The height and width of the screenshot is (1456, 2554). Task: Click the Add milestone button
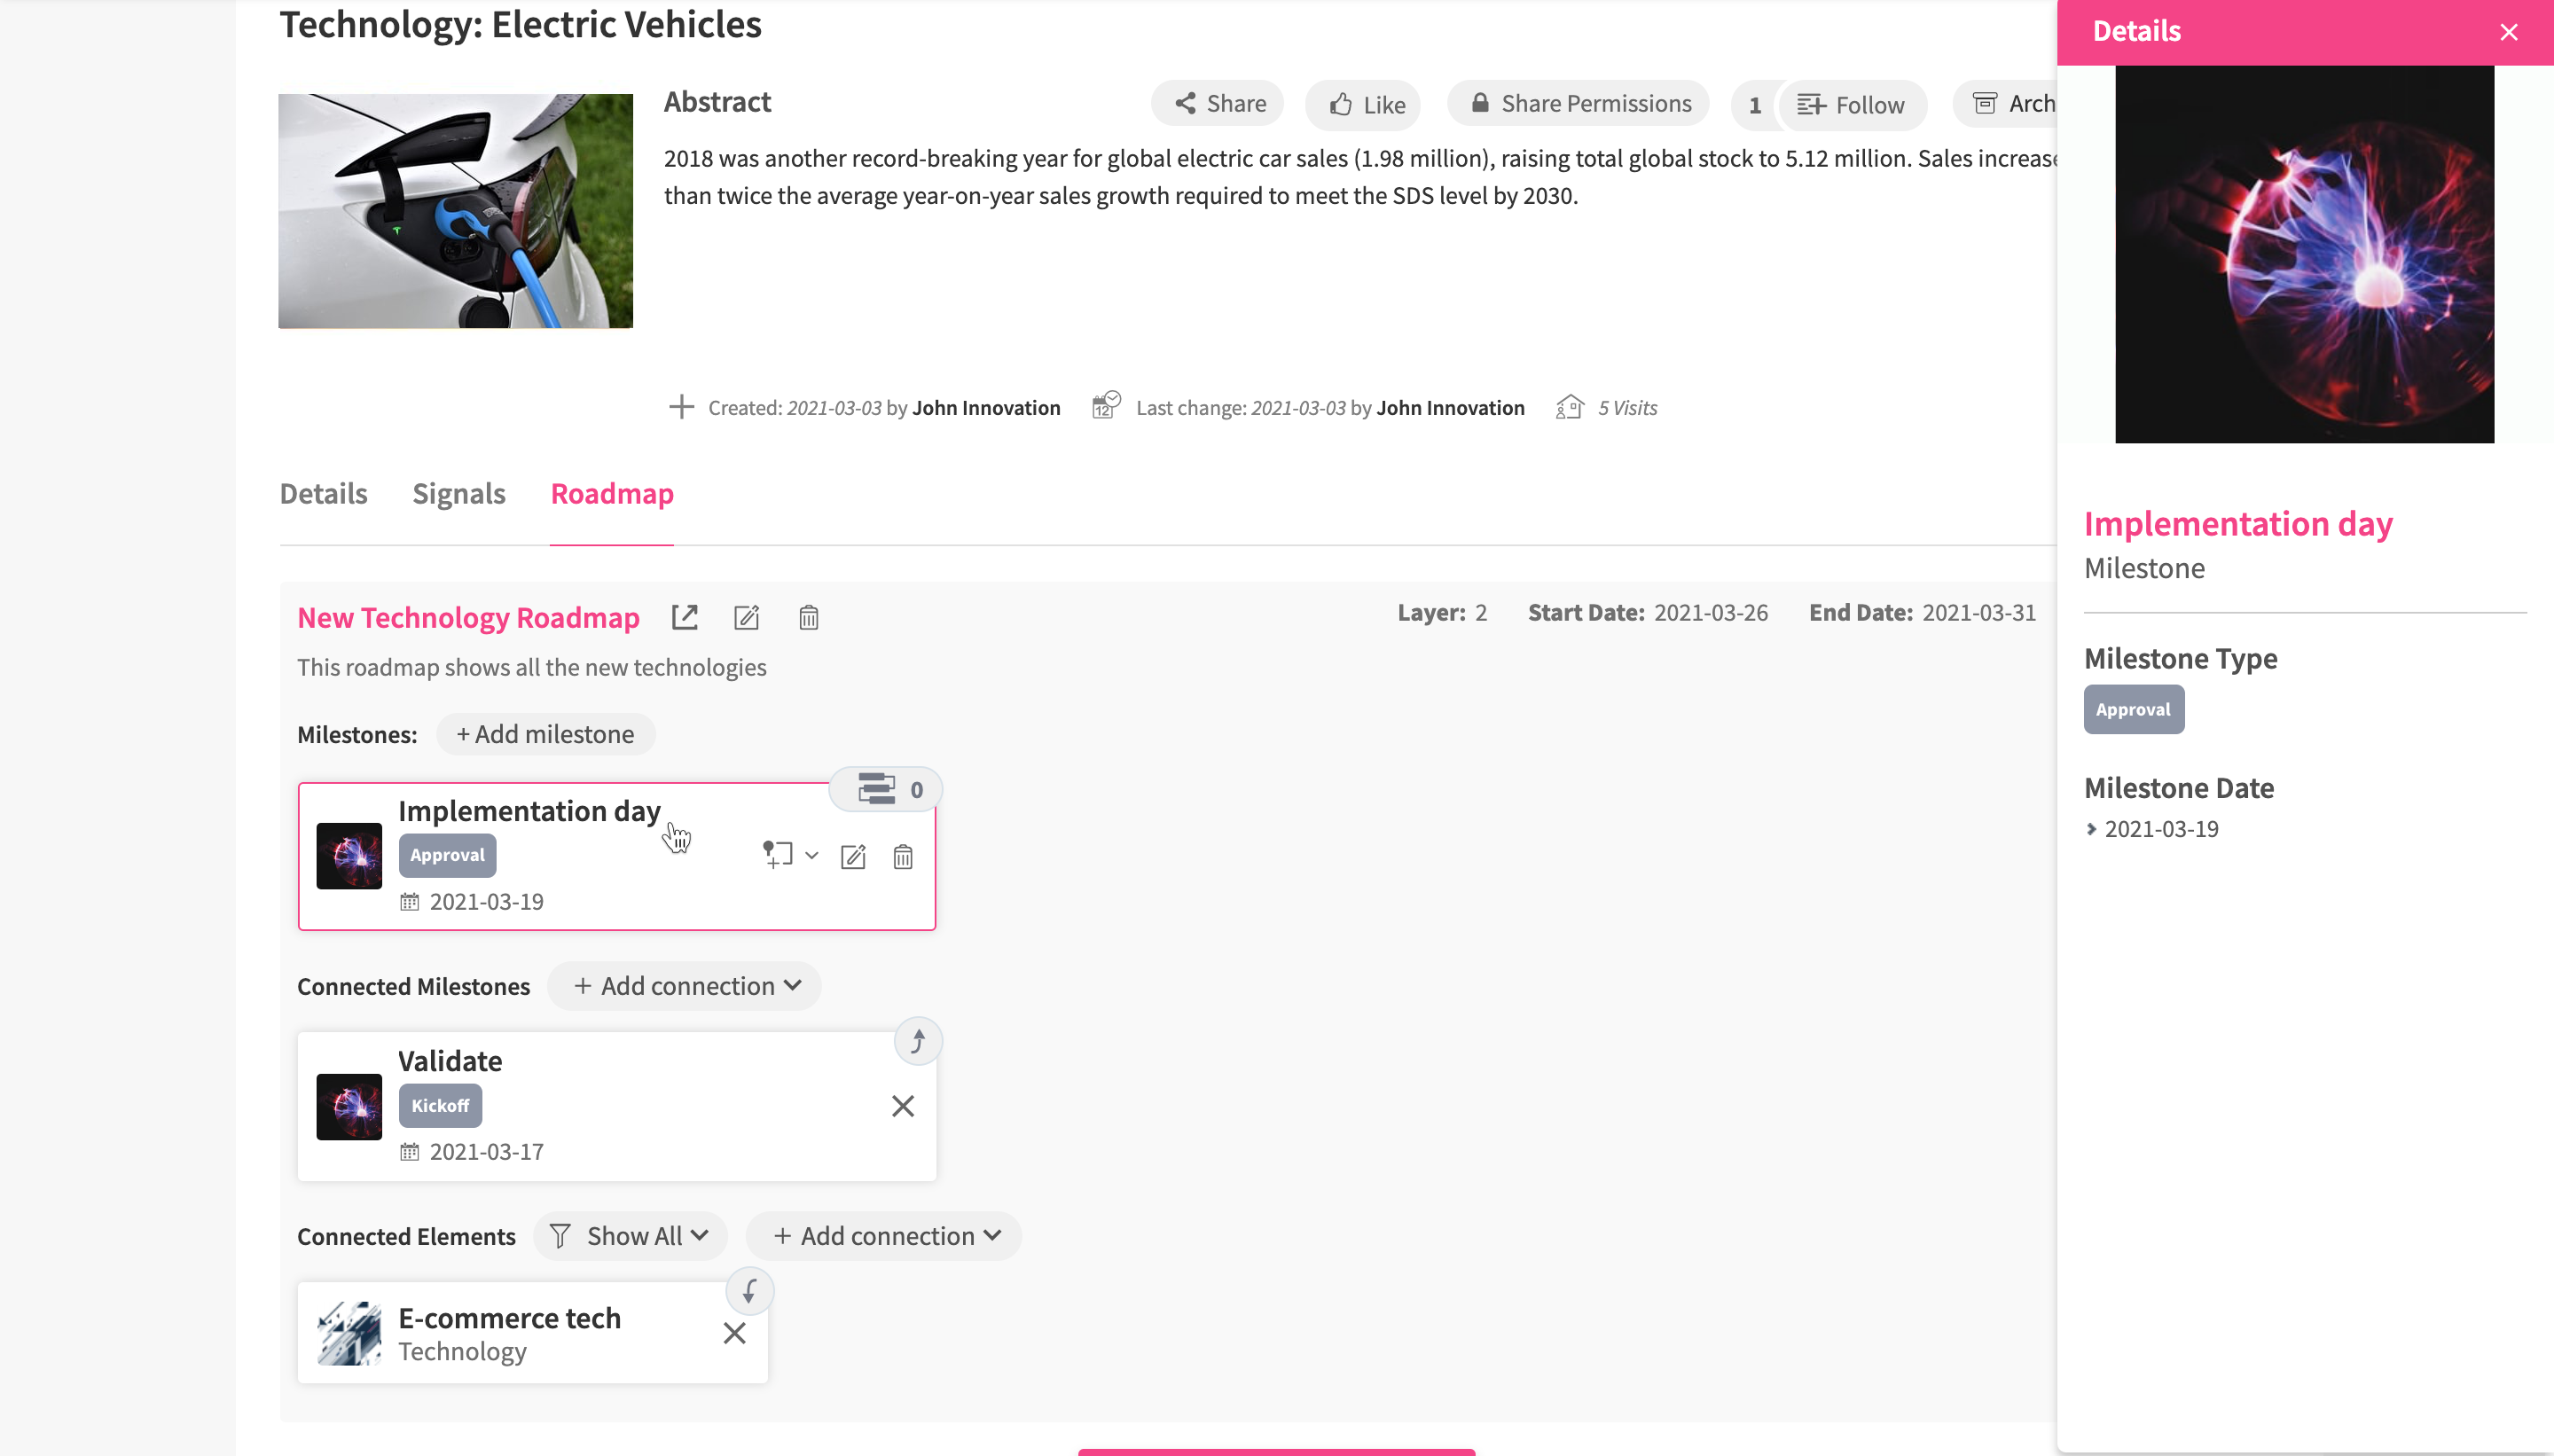(x=545, y=734)
